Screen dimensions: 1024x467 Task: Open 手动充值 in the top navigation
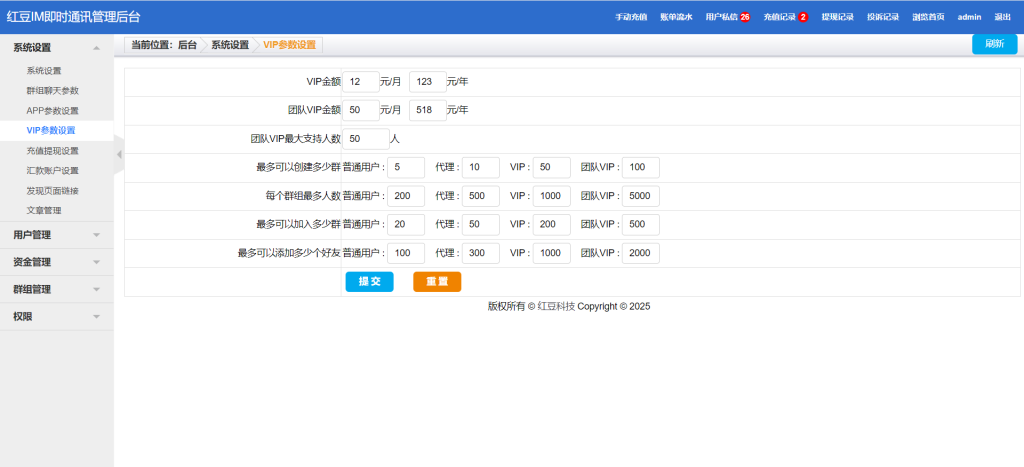click(631, 17)
